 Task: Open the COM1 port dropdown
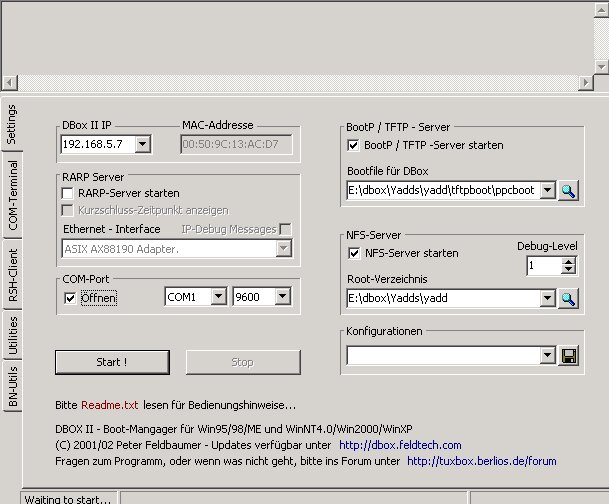coord(219,297)
